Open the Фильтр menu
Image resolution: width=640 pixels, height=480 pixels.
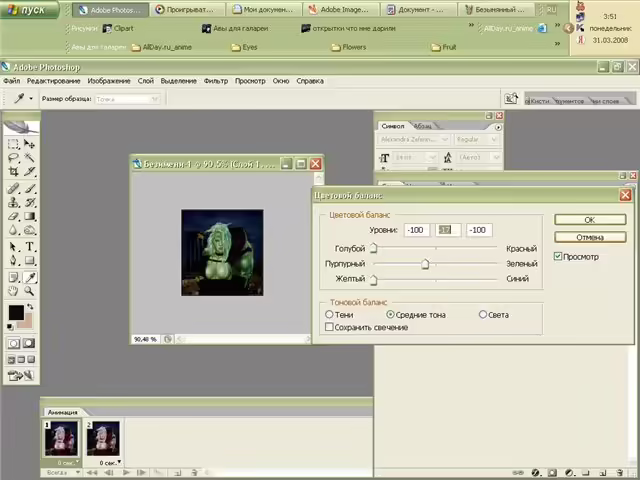coord(216,81)
